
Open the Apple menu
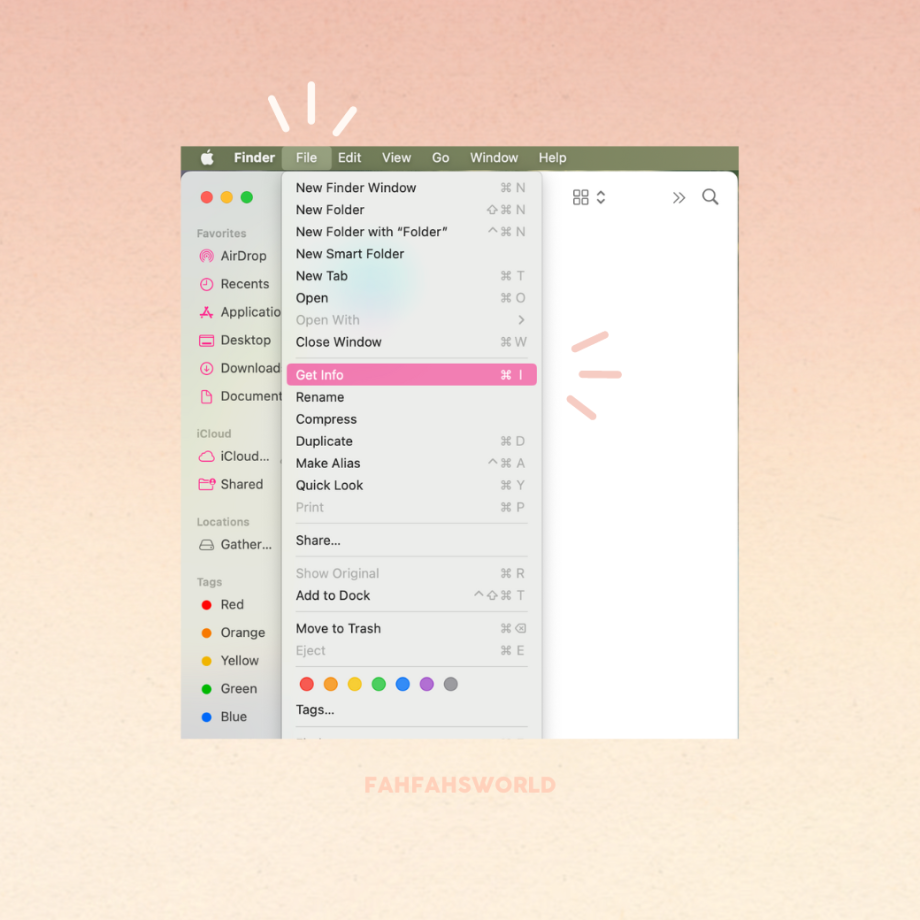(x=206, y=157)
